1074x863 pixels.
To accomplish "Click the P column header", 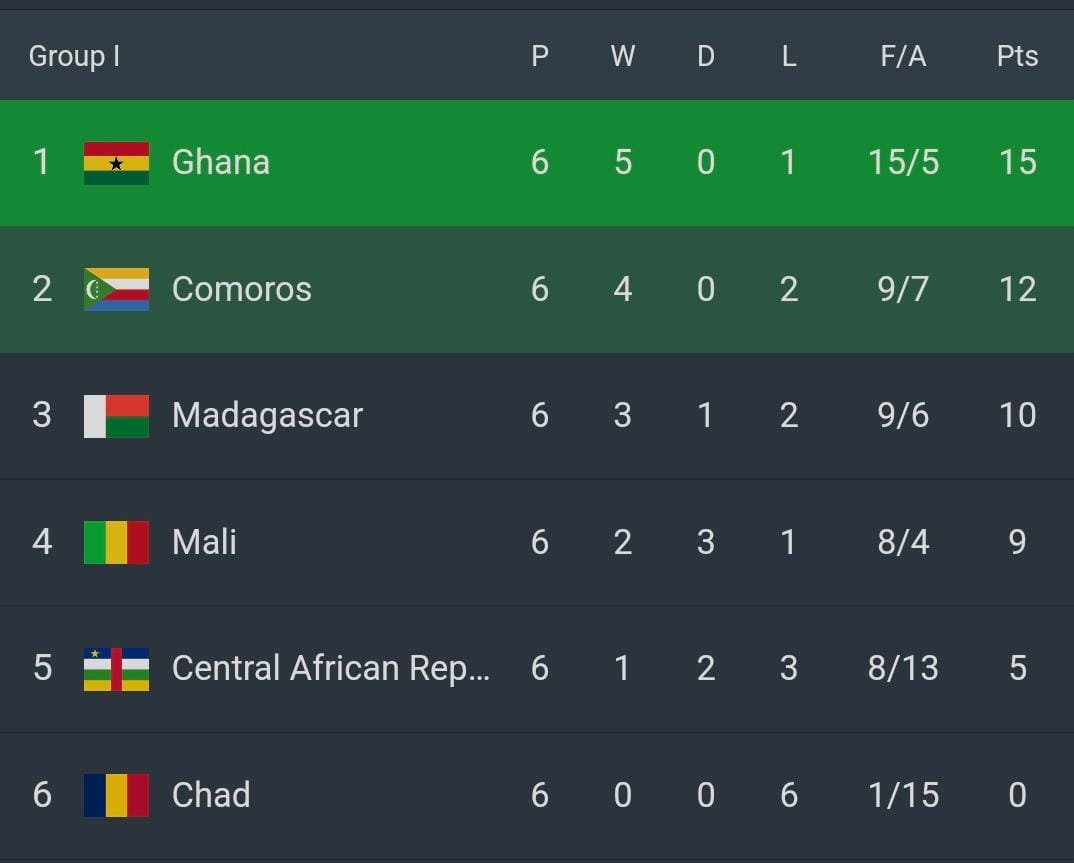I will 539,56.
